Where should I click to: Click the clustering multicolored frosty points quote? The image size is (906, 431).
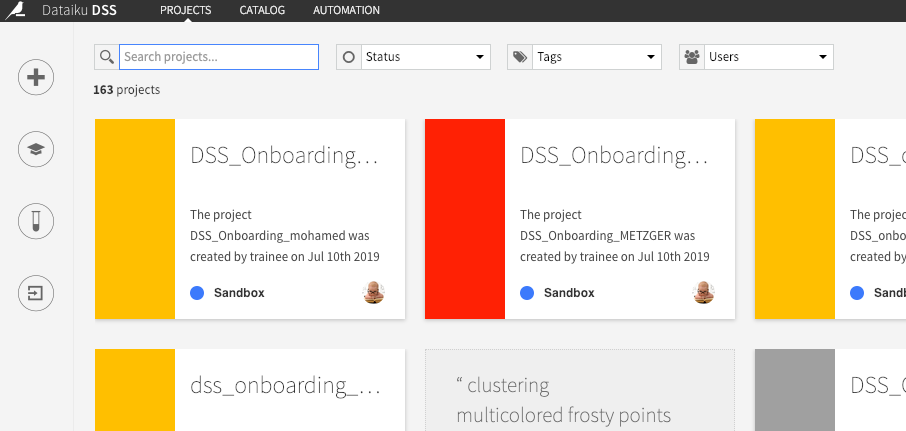(564, 400)
